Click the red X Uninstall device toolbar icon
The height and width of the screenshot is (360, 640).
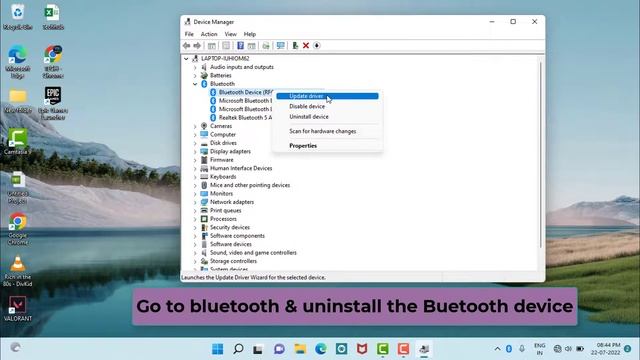(306, 46)
